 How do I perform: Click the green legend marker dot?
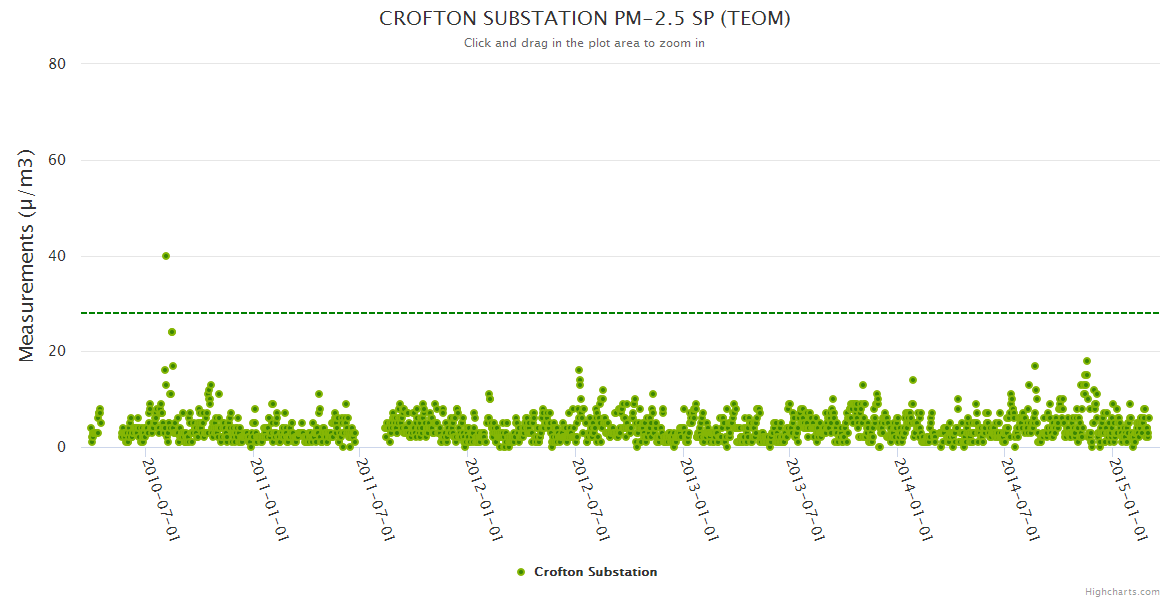pos(521,572)
